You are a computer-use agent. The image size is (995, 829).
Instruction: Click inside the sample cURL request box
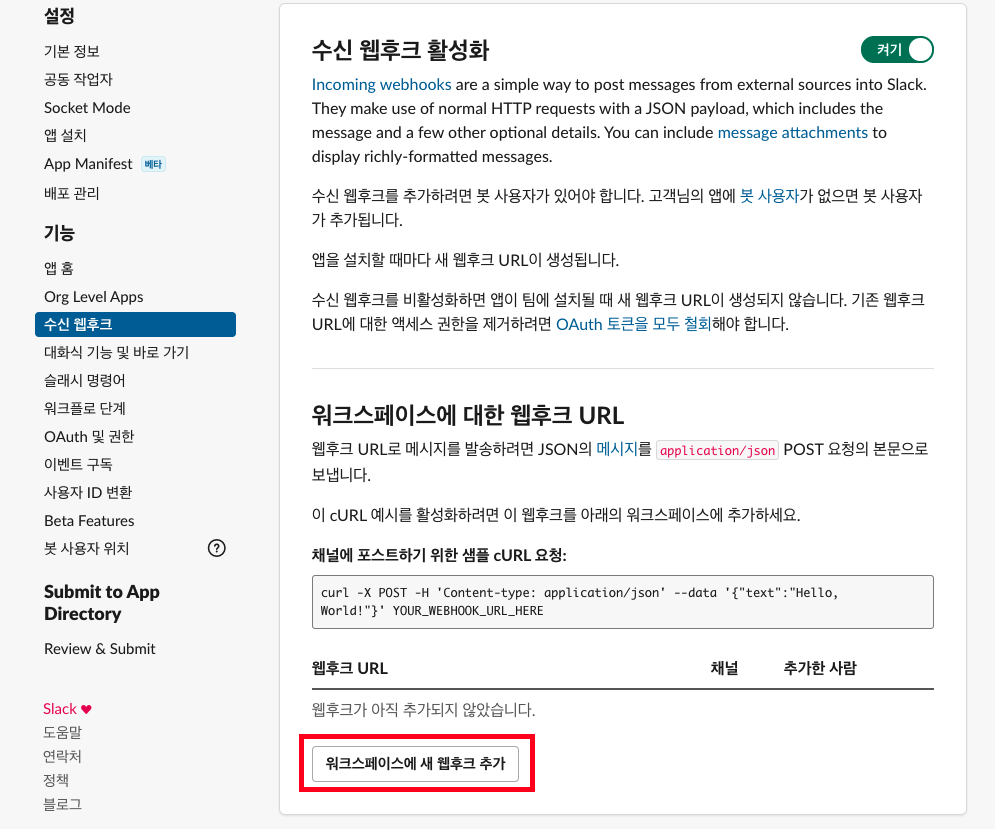tap(623, 602)
